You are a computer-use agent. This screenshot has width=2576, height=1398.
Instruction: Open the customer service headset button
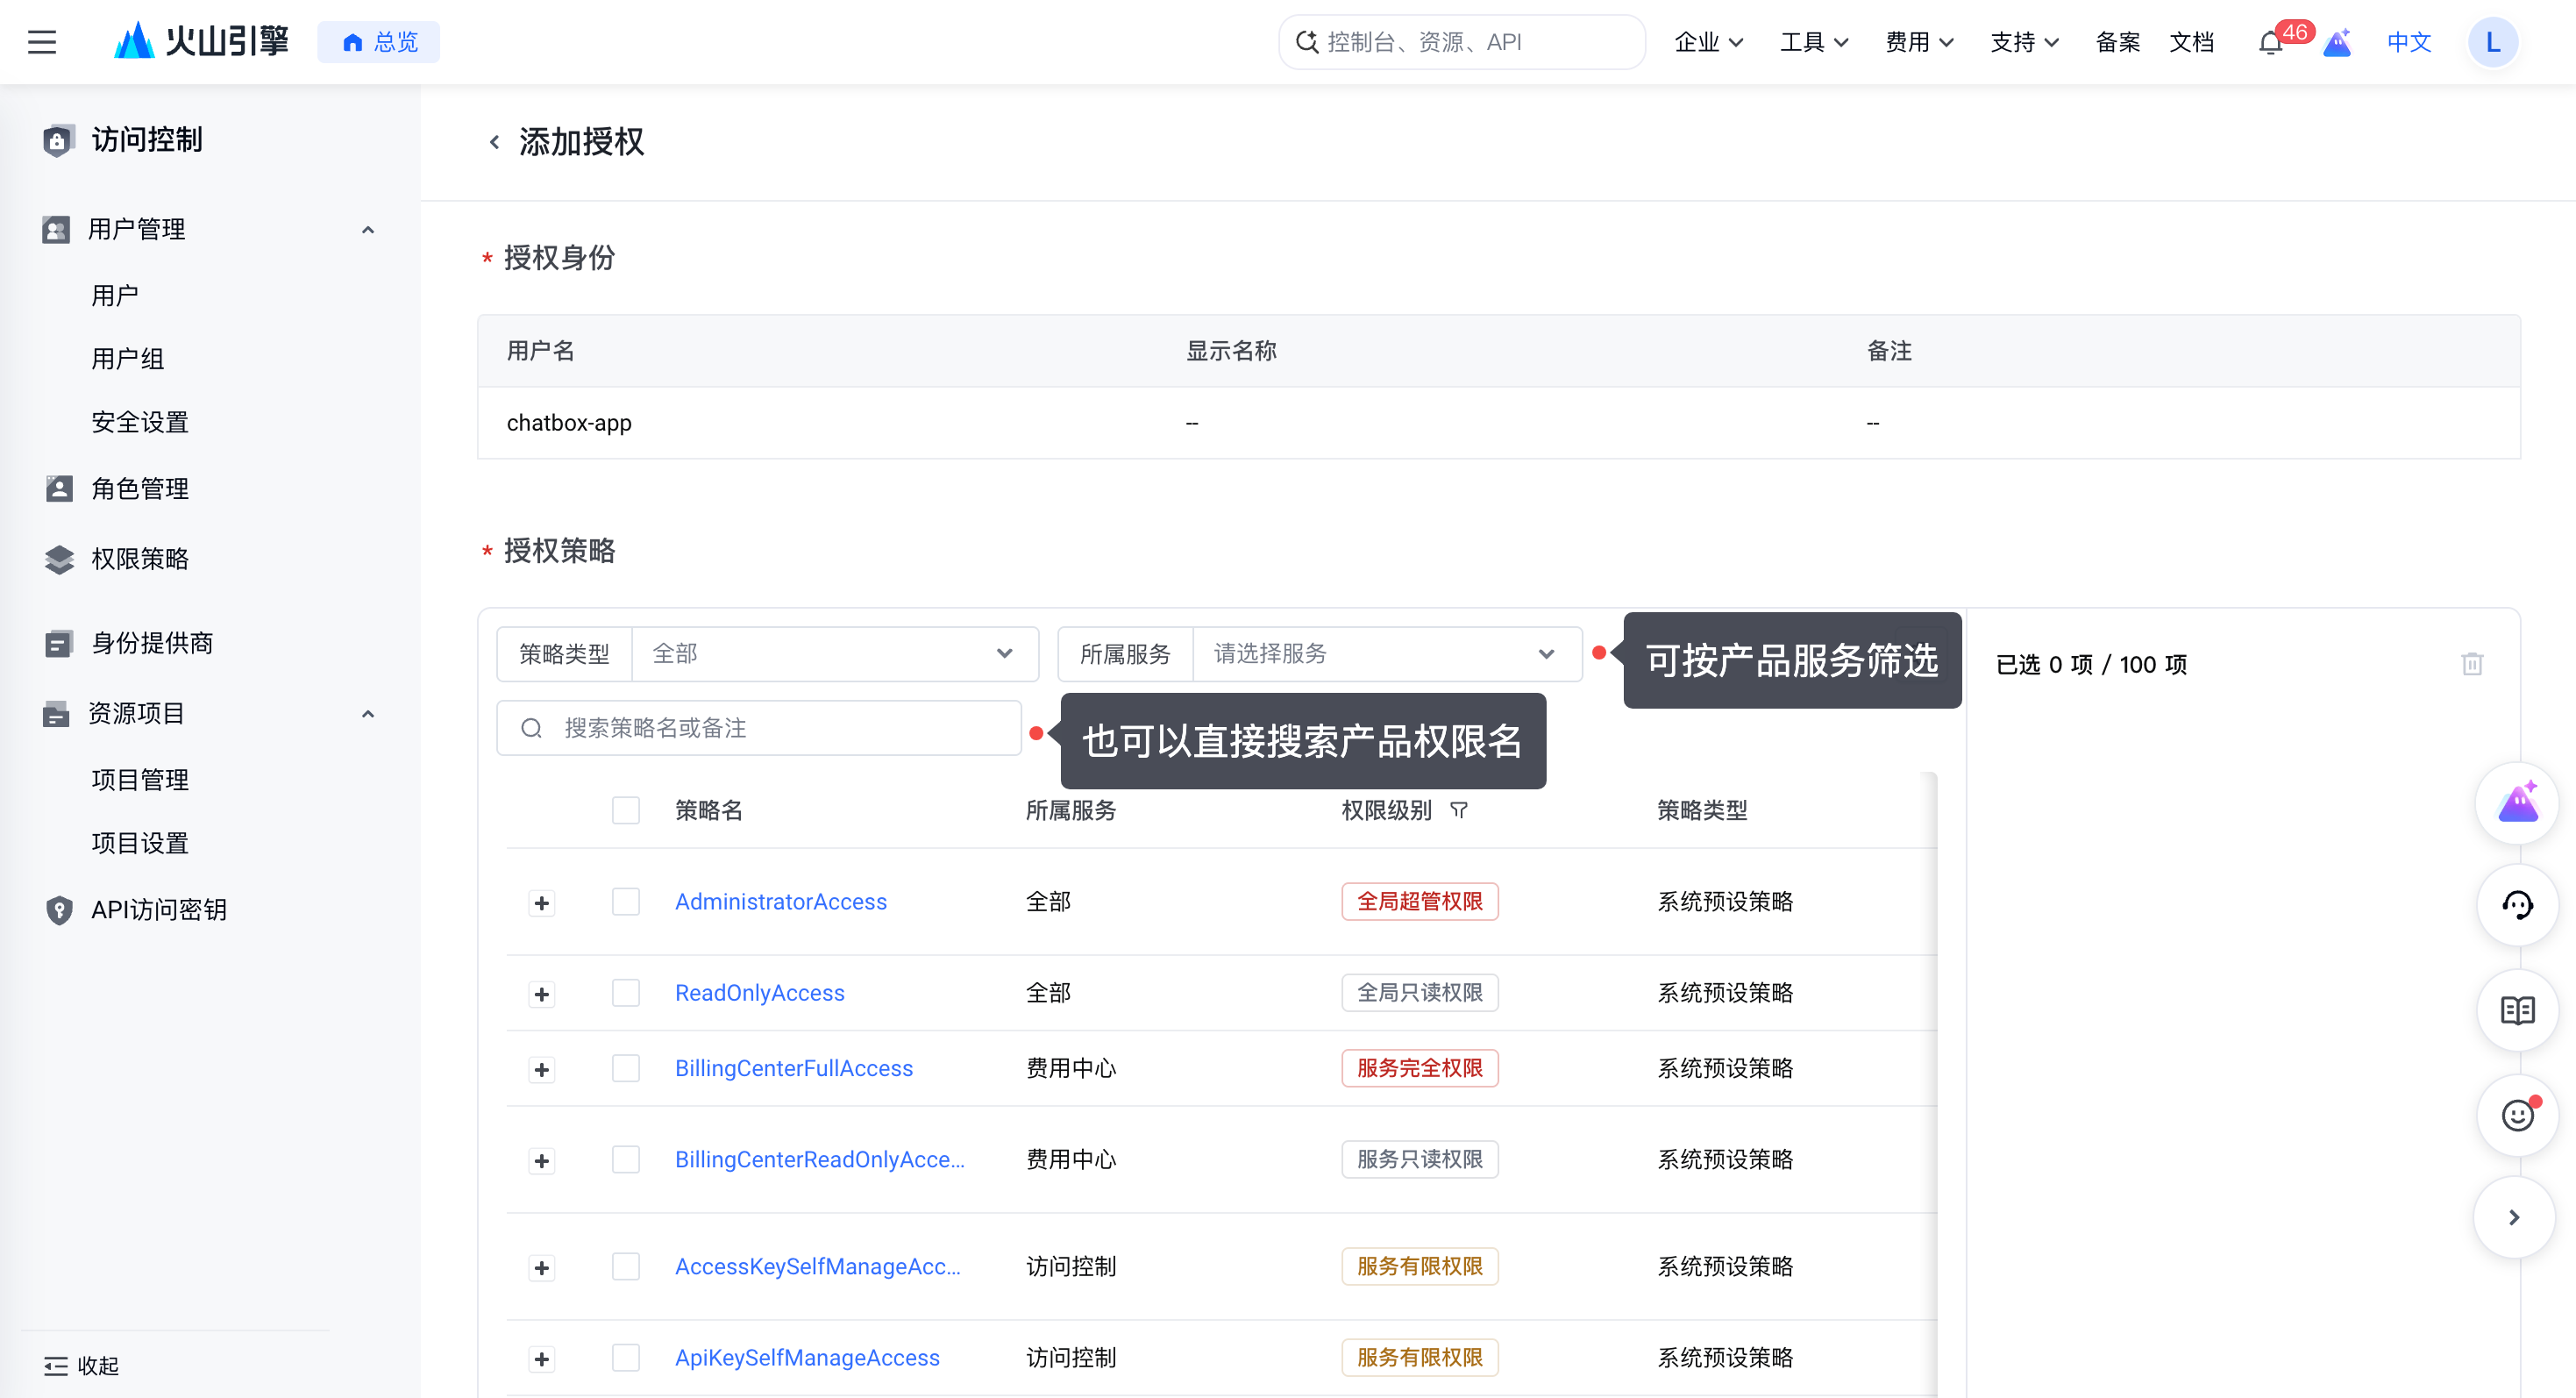tap(2517, 906)
